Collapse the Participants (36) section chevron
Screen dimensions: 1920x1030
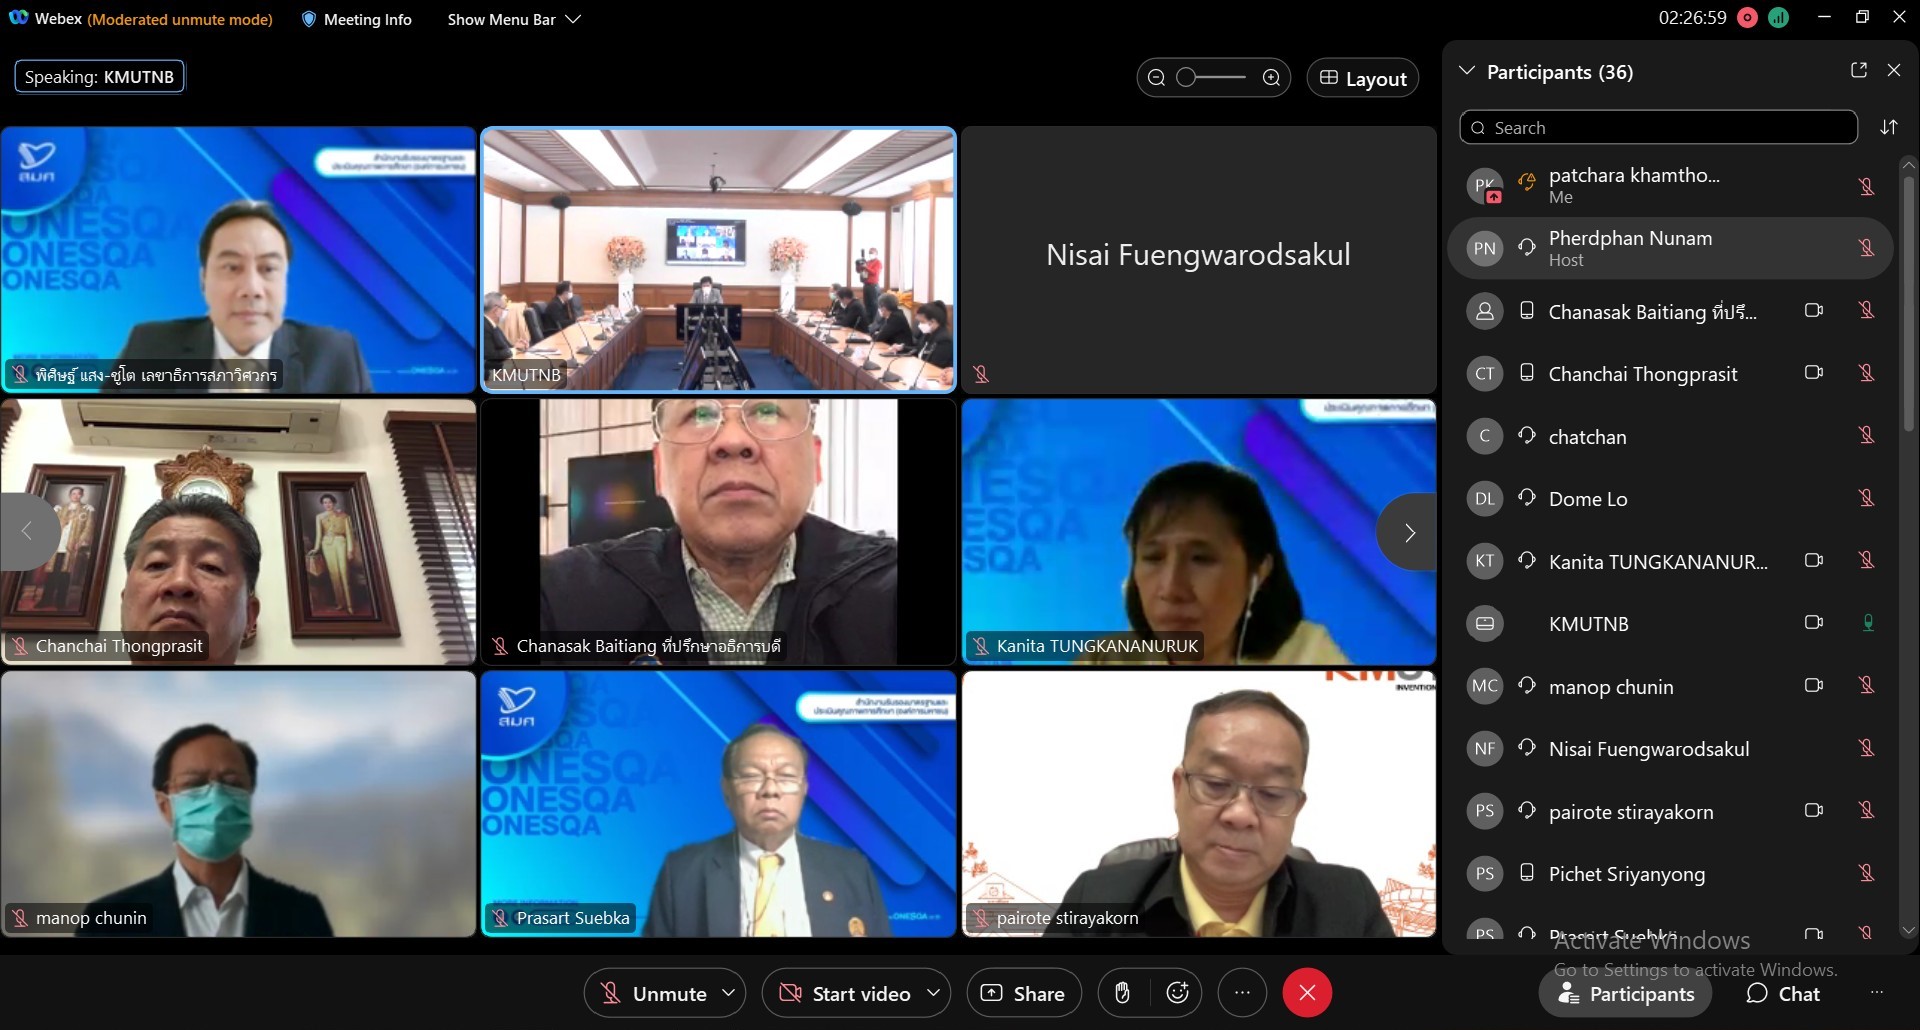click(x=1467, y=71)
